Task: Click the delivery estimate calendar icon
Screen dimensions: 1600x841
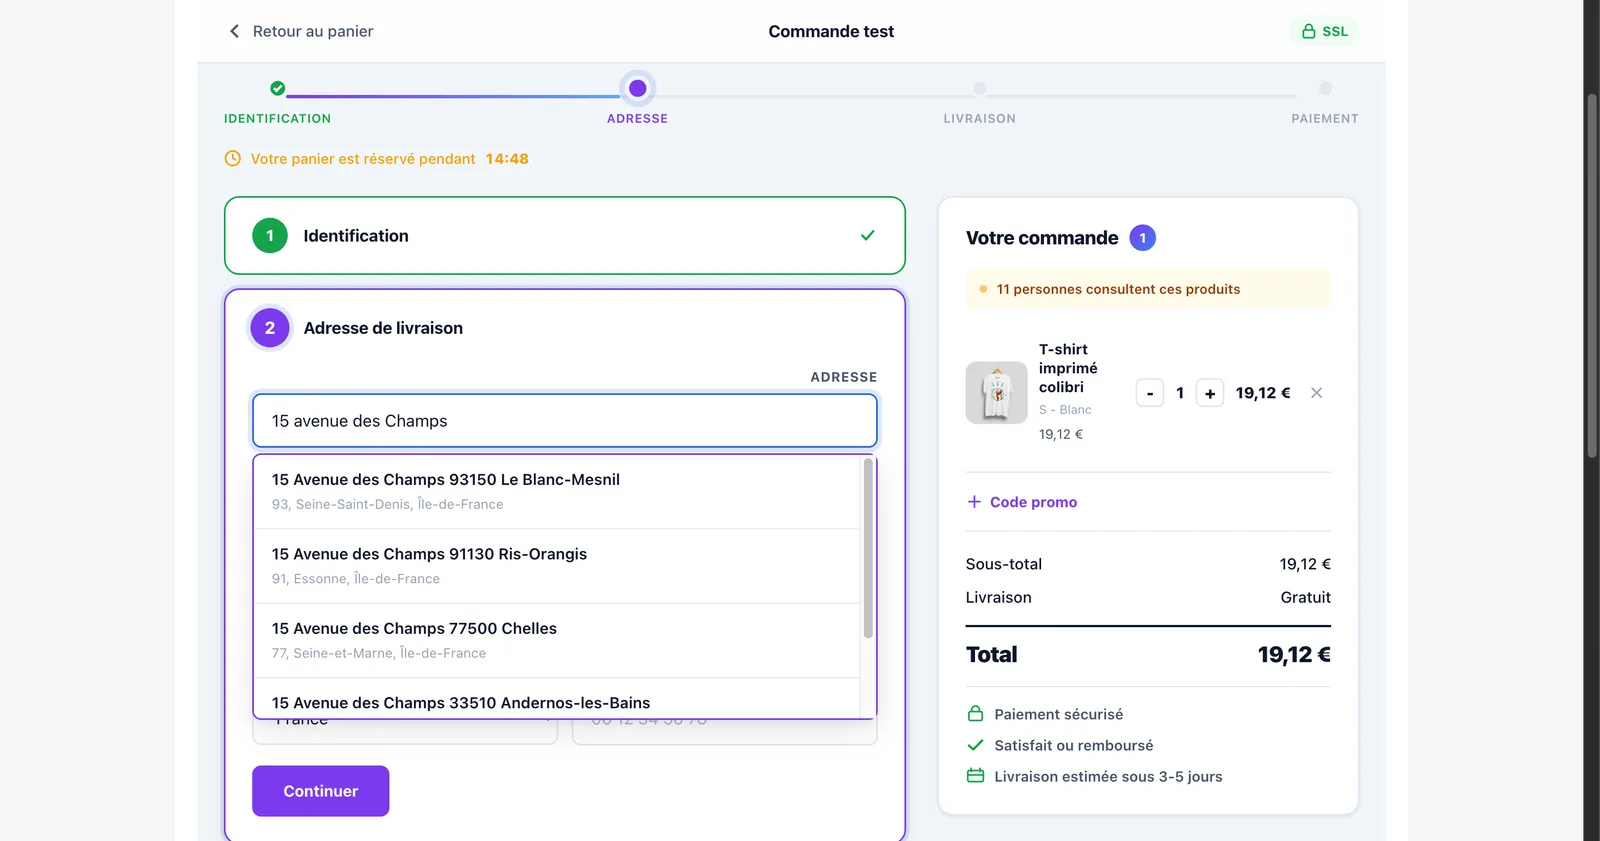Action: coord(976,776)
